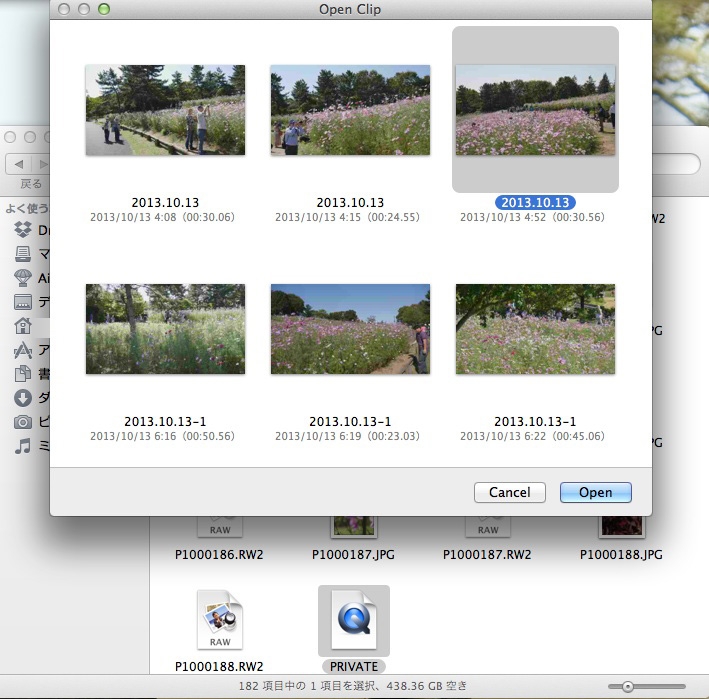
Task: Click the Finder status bar selection text
Action: point(352,686)
